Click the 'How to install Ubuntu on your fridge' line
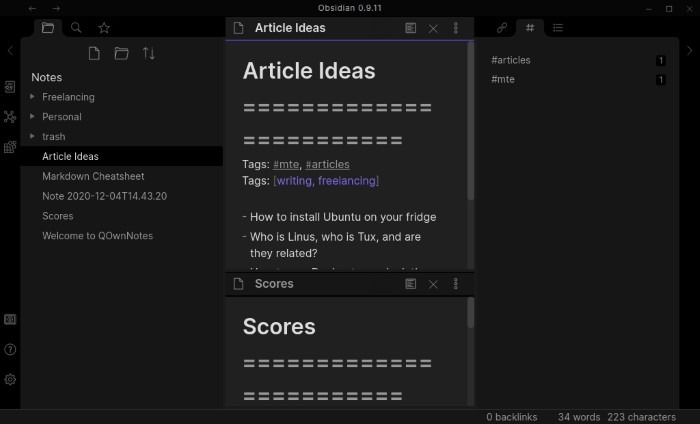This screenshot has width=700, height=424. pyautogui.click(x=343, y=217)
